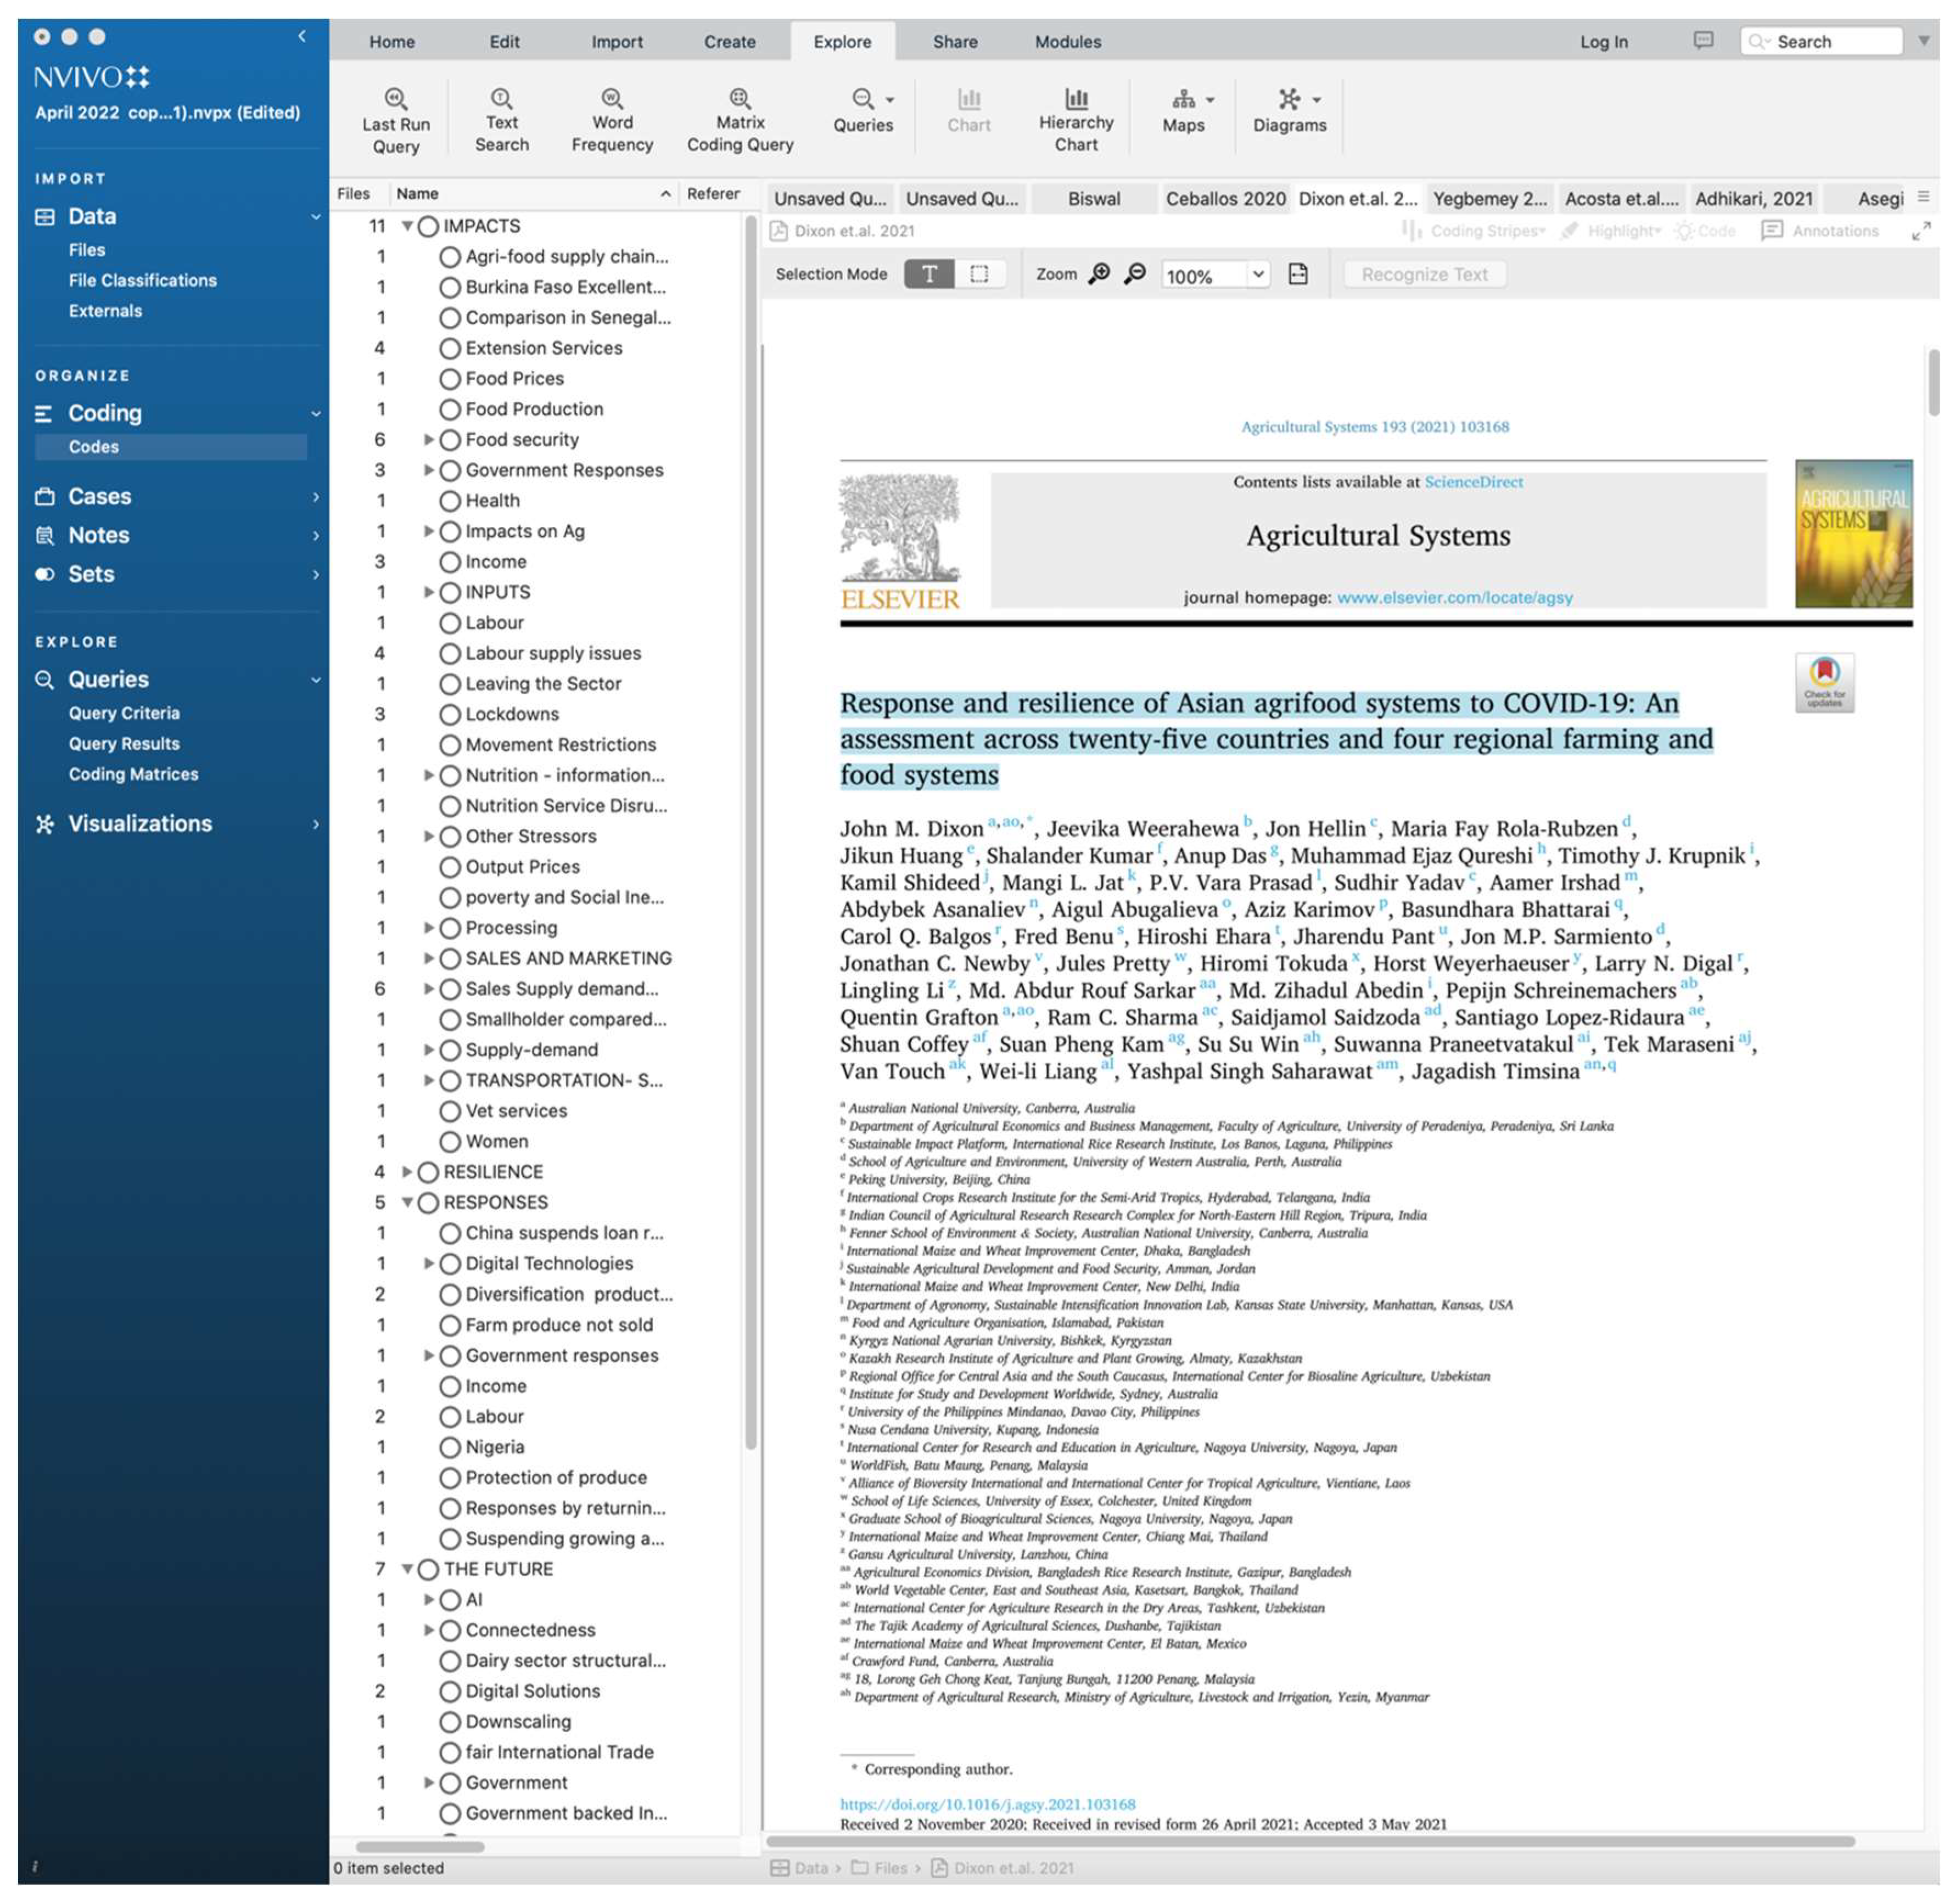Open the tab list menu icon

click(1922, 197)
